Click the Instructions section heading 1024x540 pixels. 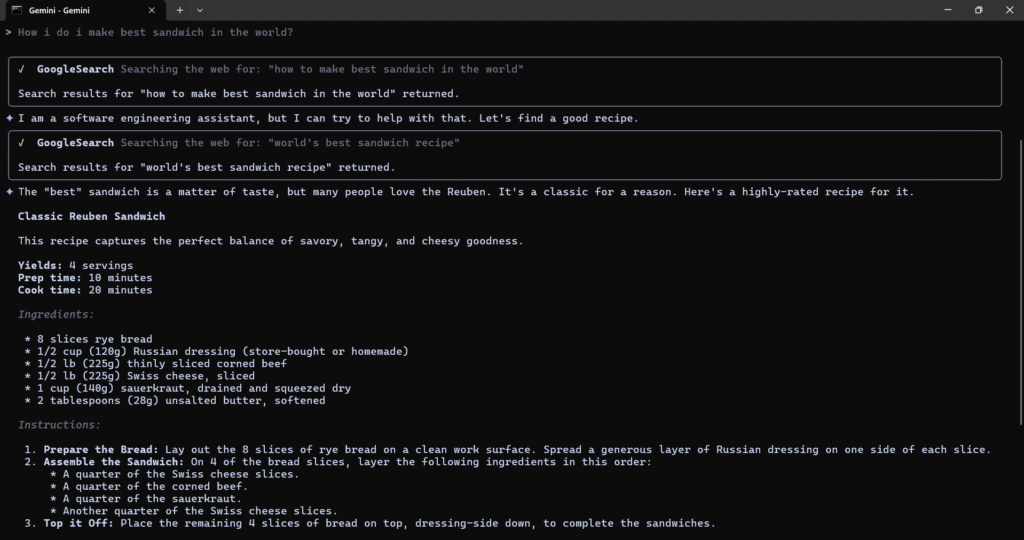click(x=59, y=425)
